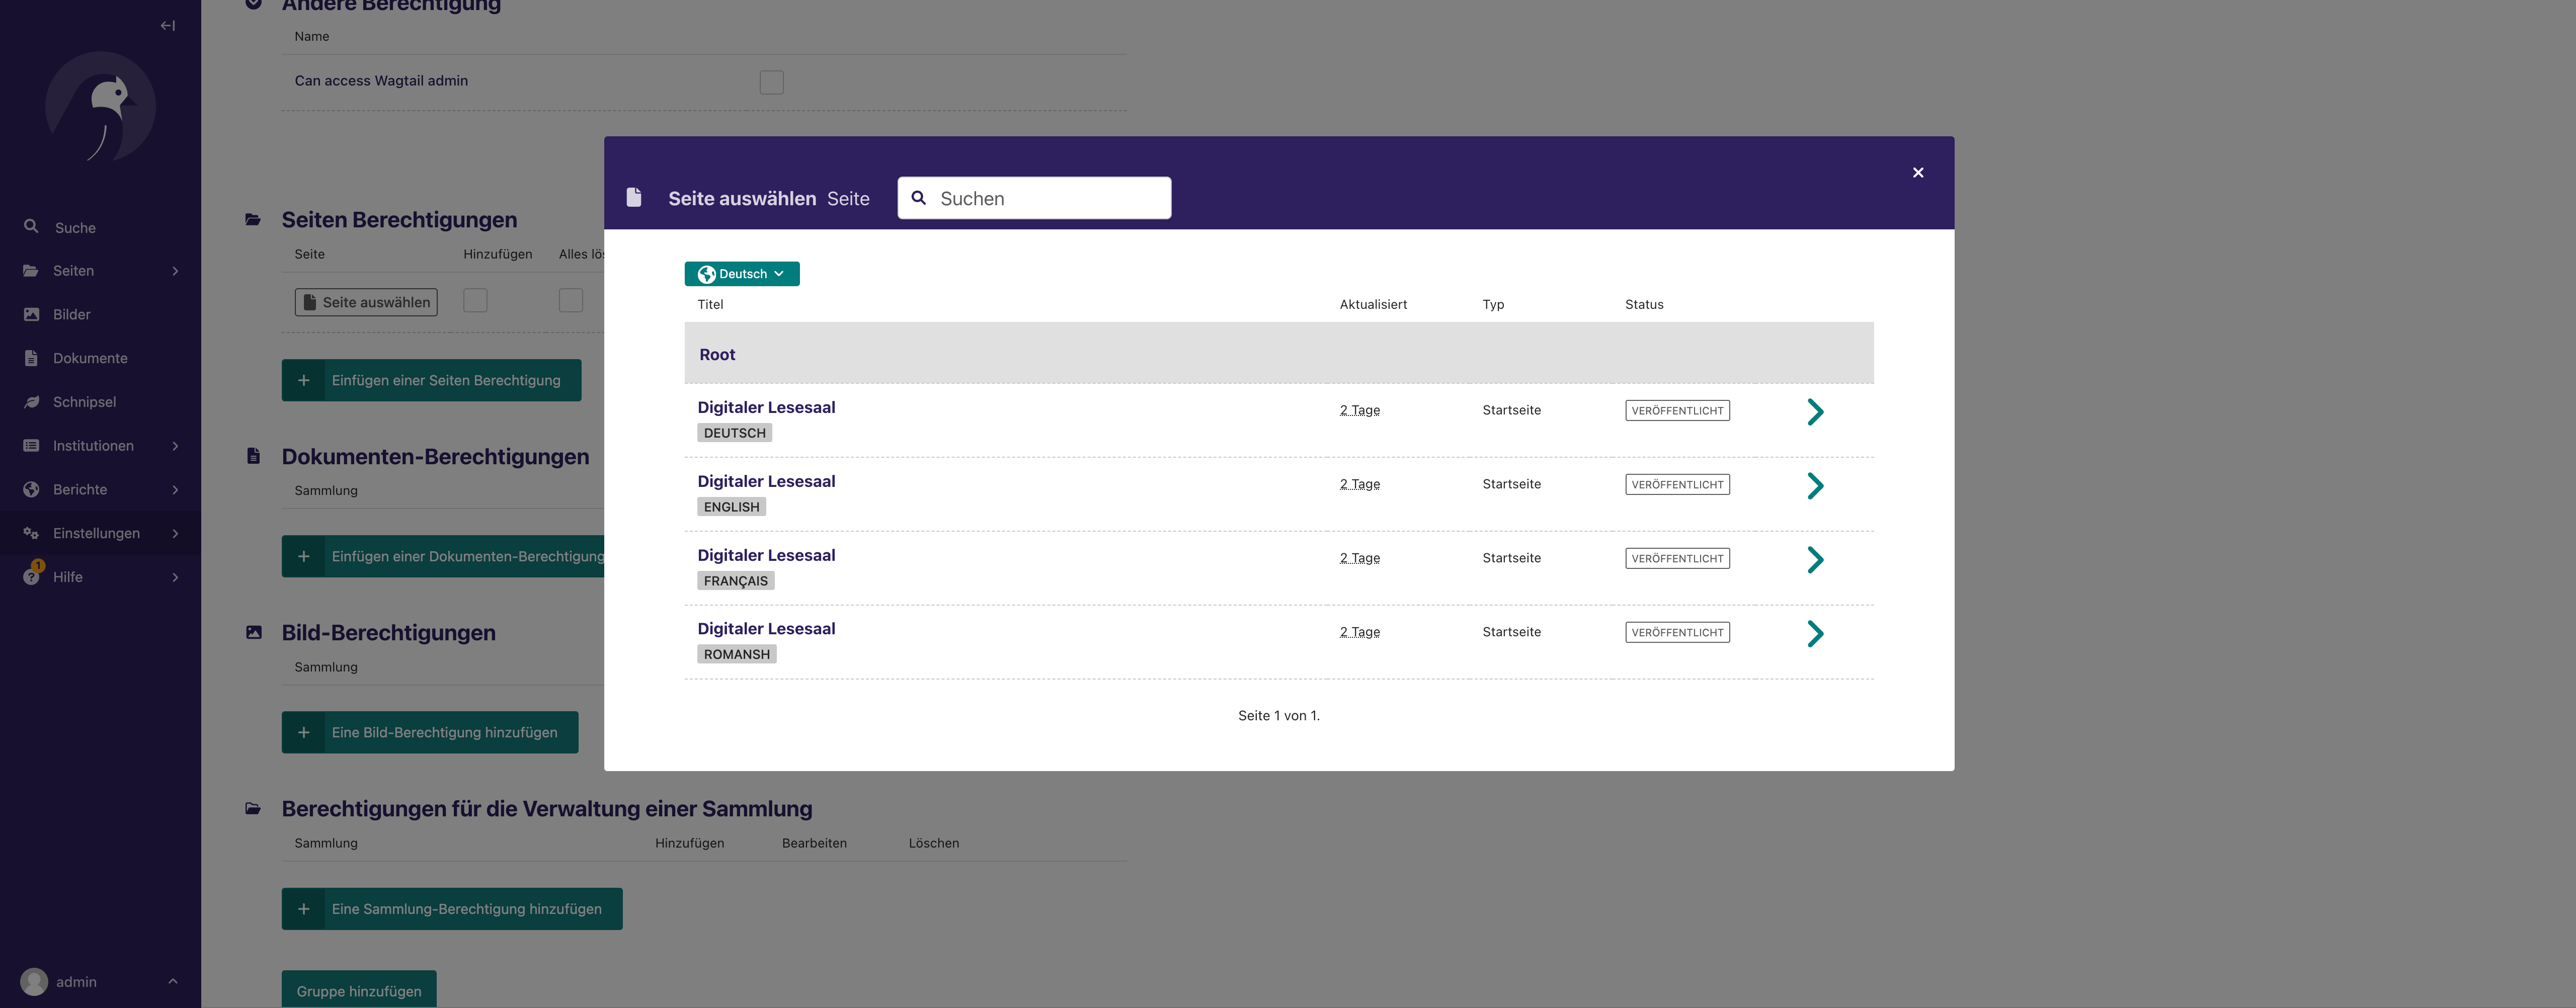Click Eine Bild-Berechtigung hinzufügen button
2576x1008 pixels.
coord(430,732)
